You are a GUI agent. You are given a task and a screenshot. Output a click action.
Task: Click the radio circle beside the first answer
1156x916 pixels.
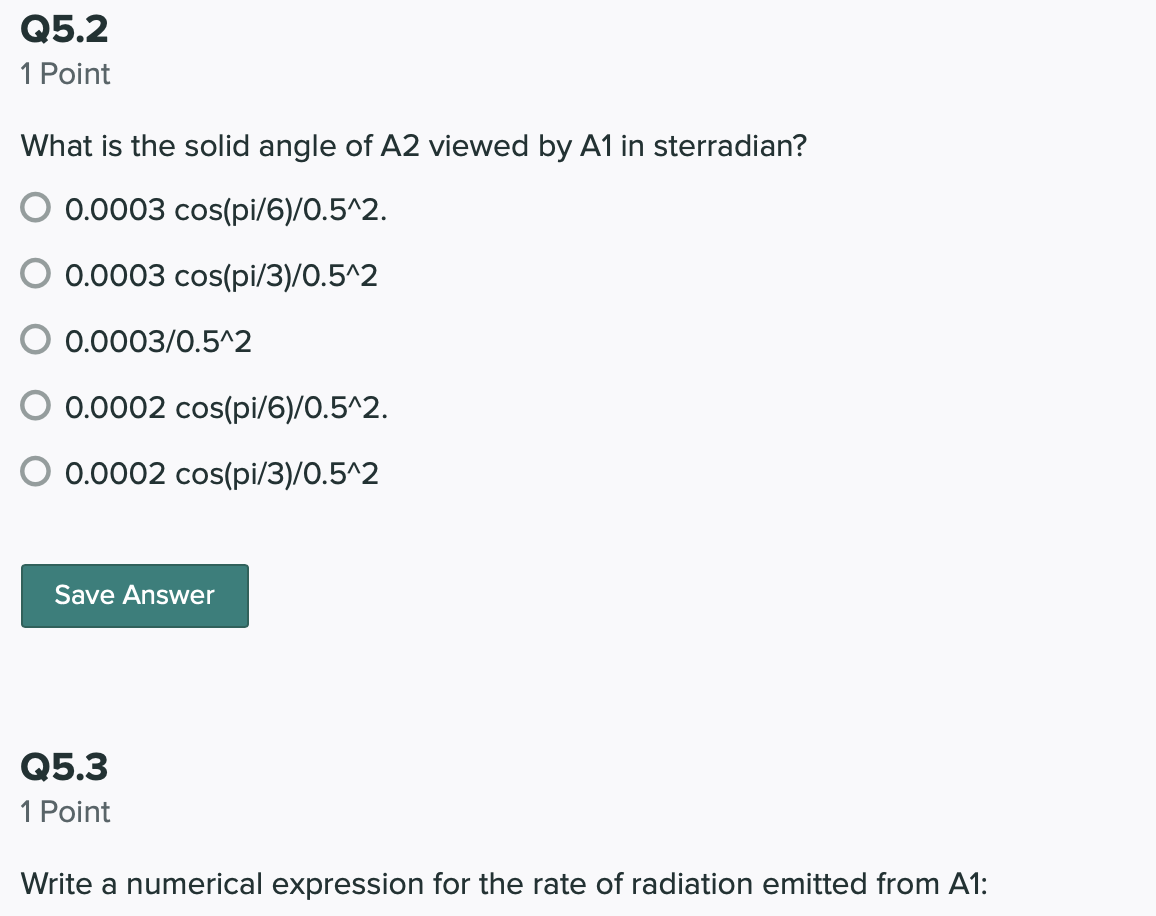pos(35,206)
